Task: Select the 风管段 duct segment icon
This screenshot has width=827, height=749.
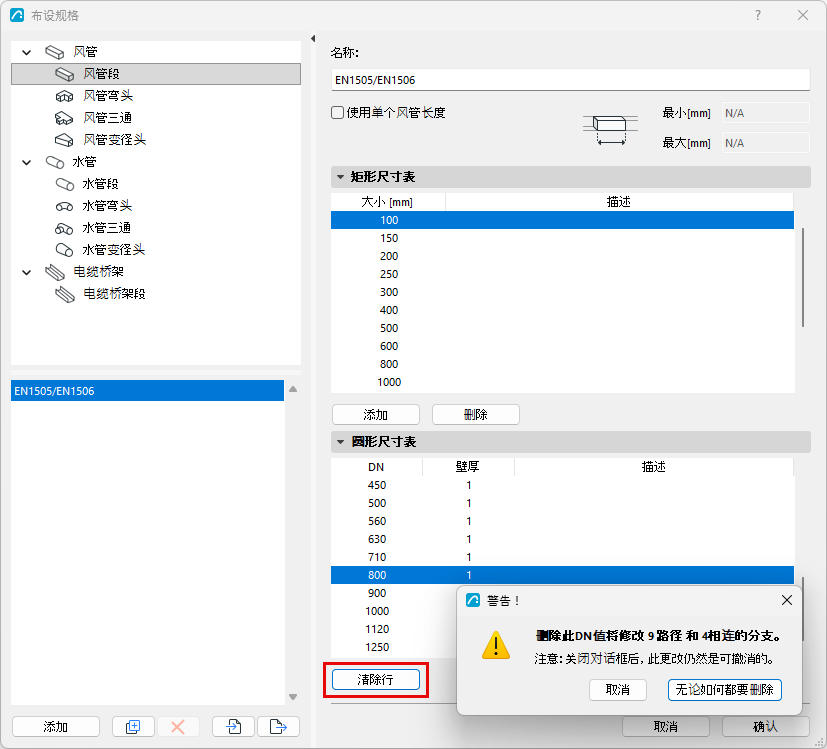Action: [x=64, y=74]
